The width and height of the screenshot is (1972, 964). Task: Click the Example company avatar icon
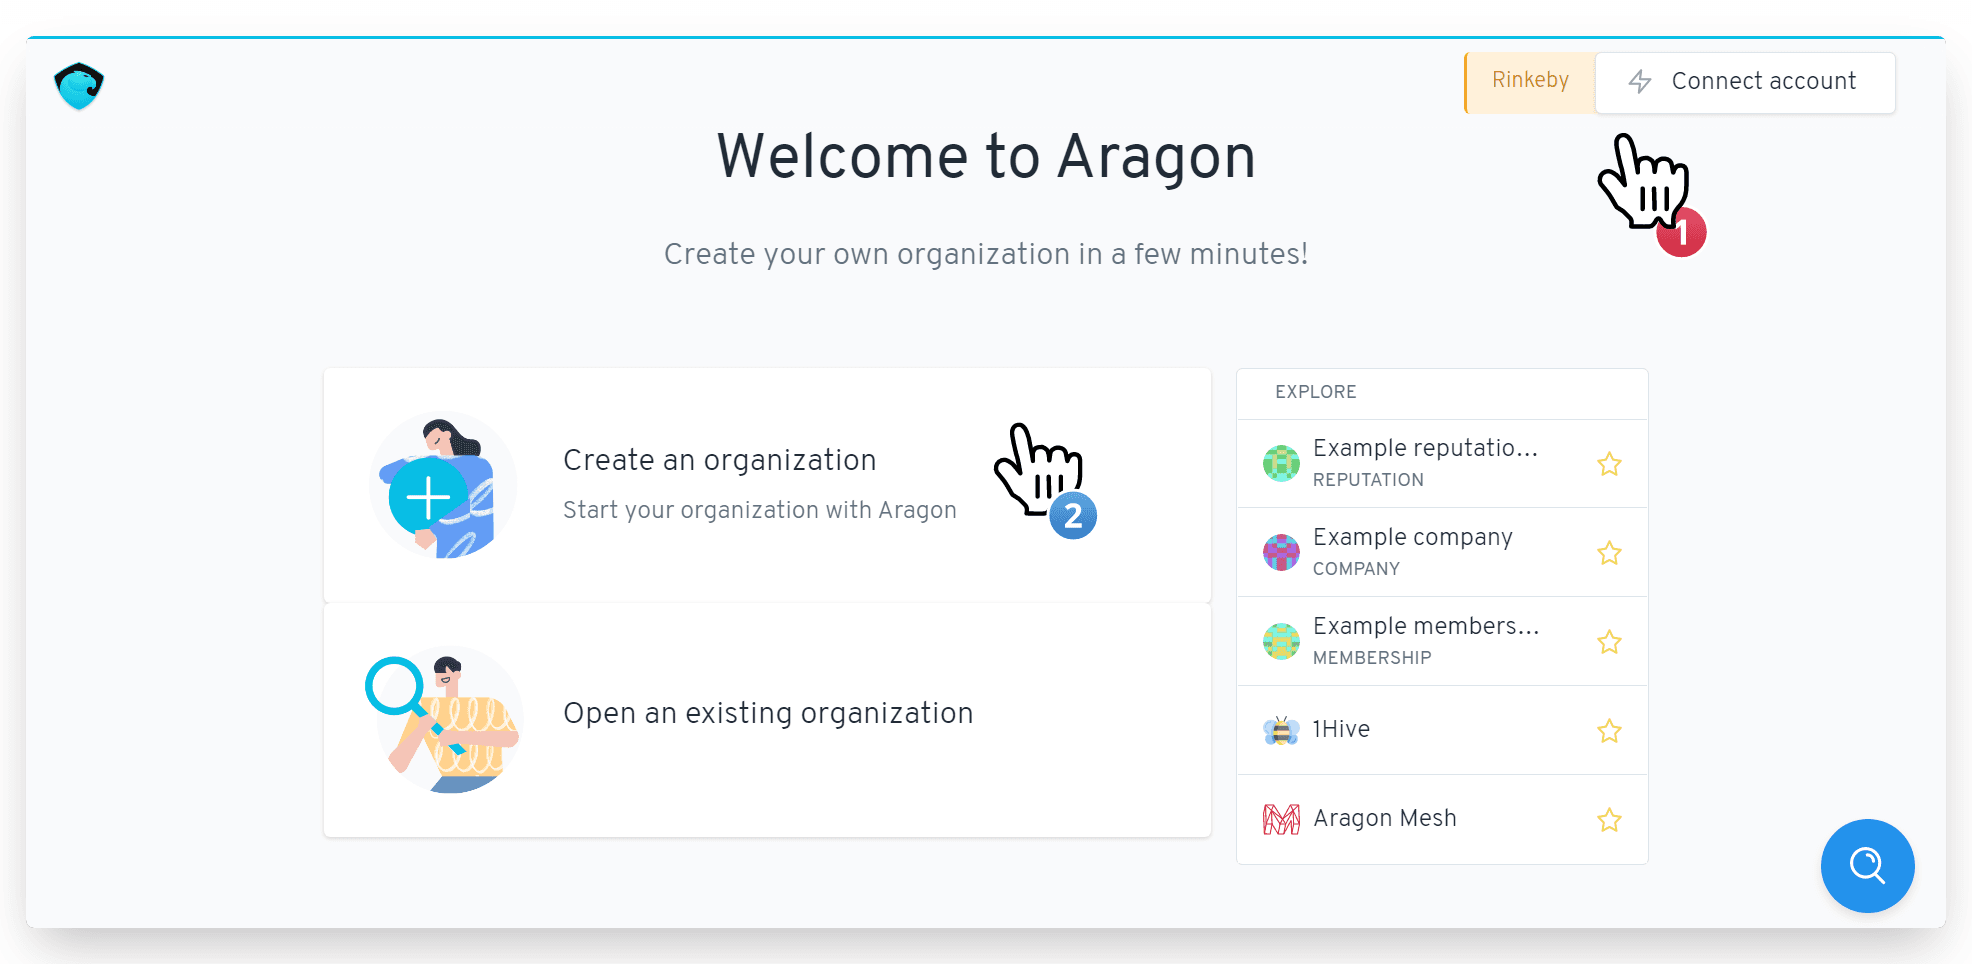pyautogui.click(x=1281, y=552)
